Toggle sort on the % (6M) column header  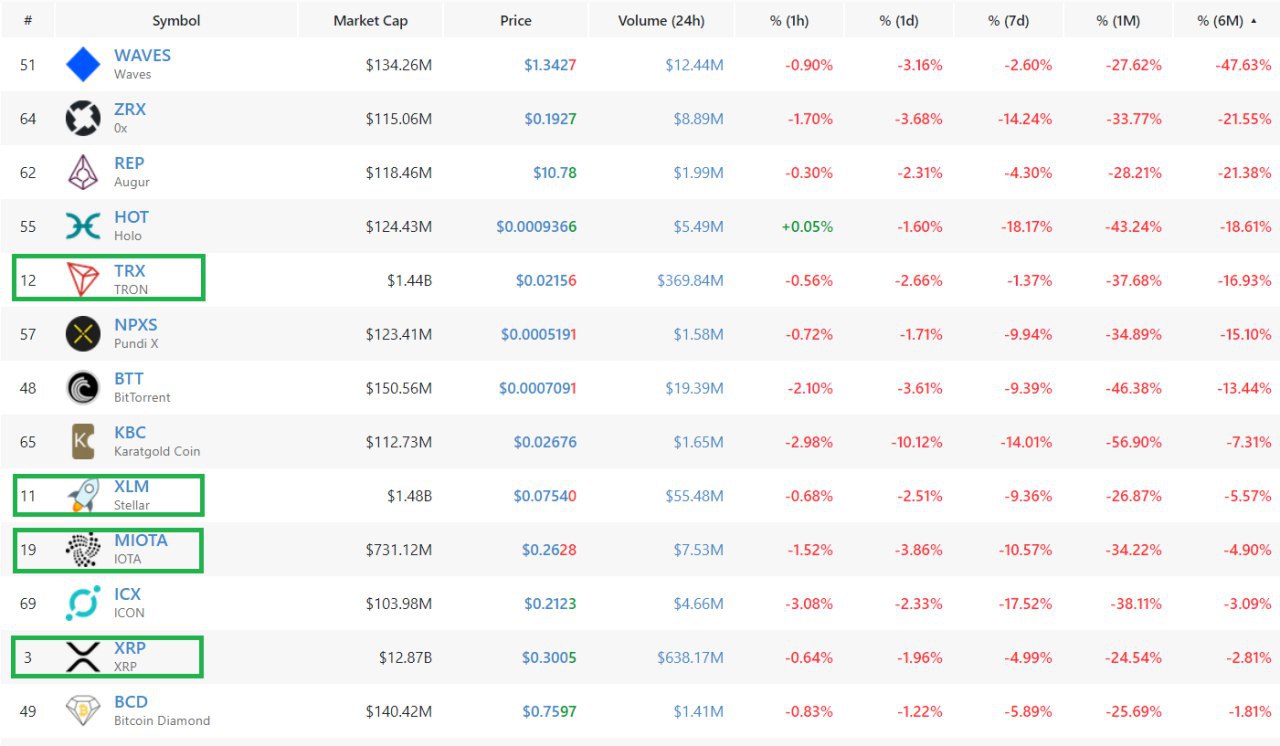pyautogui.click(x=1225, y=20)
